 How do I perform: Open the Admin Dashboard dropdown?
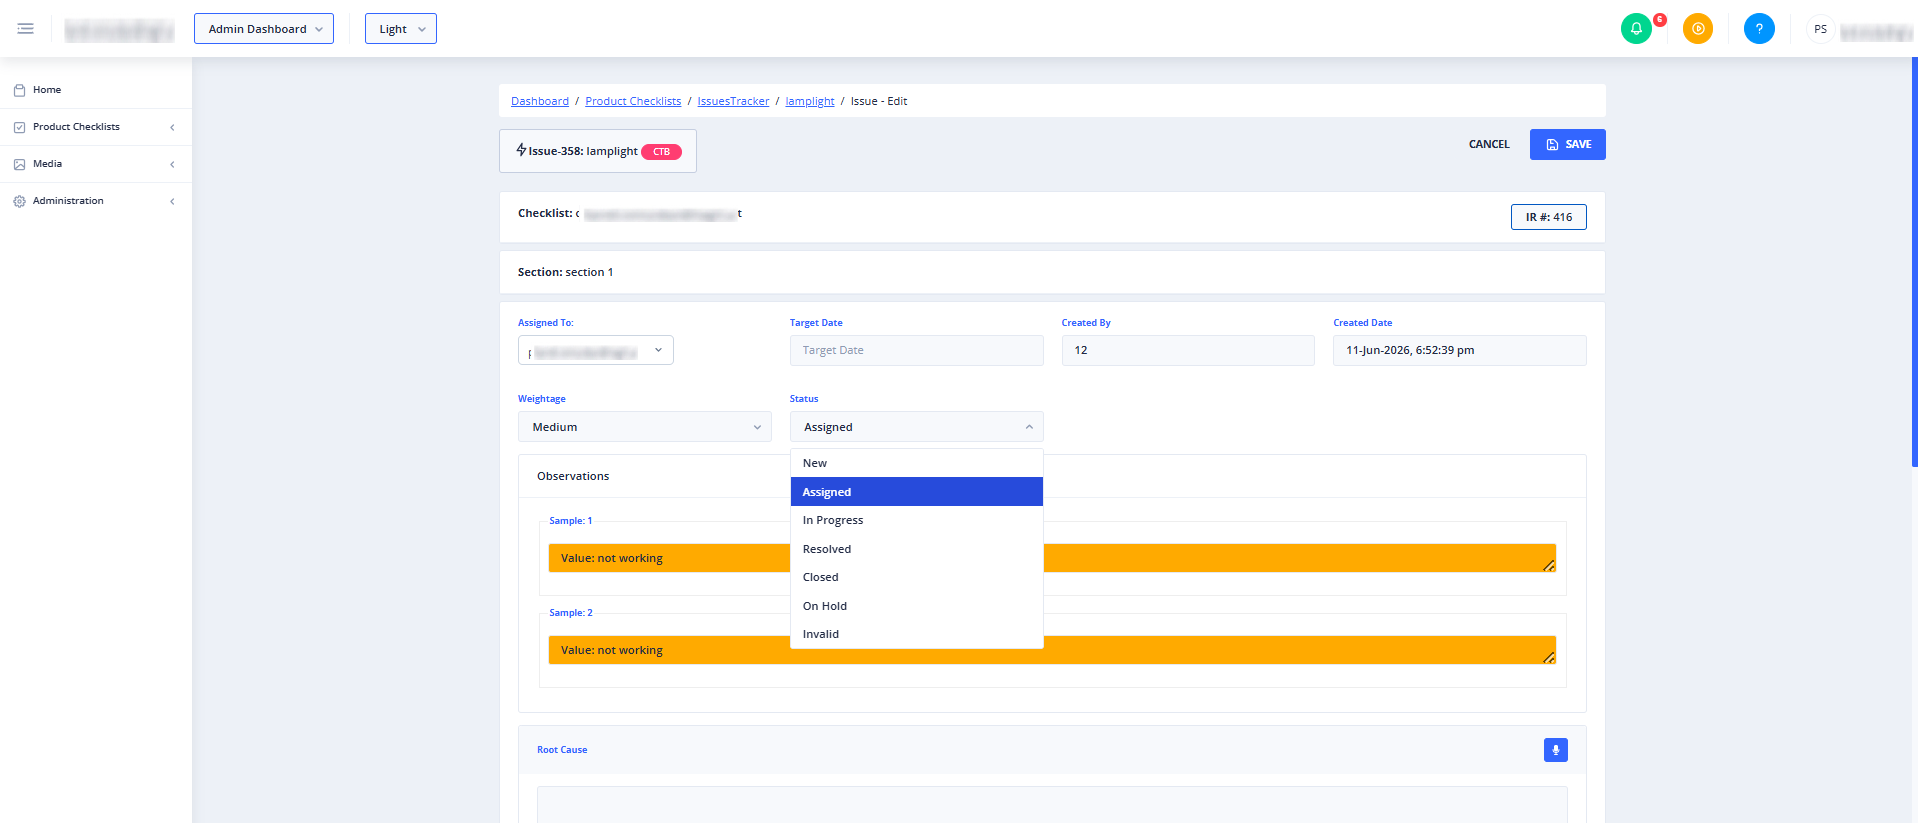(264, 29)
